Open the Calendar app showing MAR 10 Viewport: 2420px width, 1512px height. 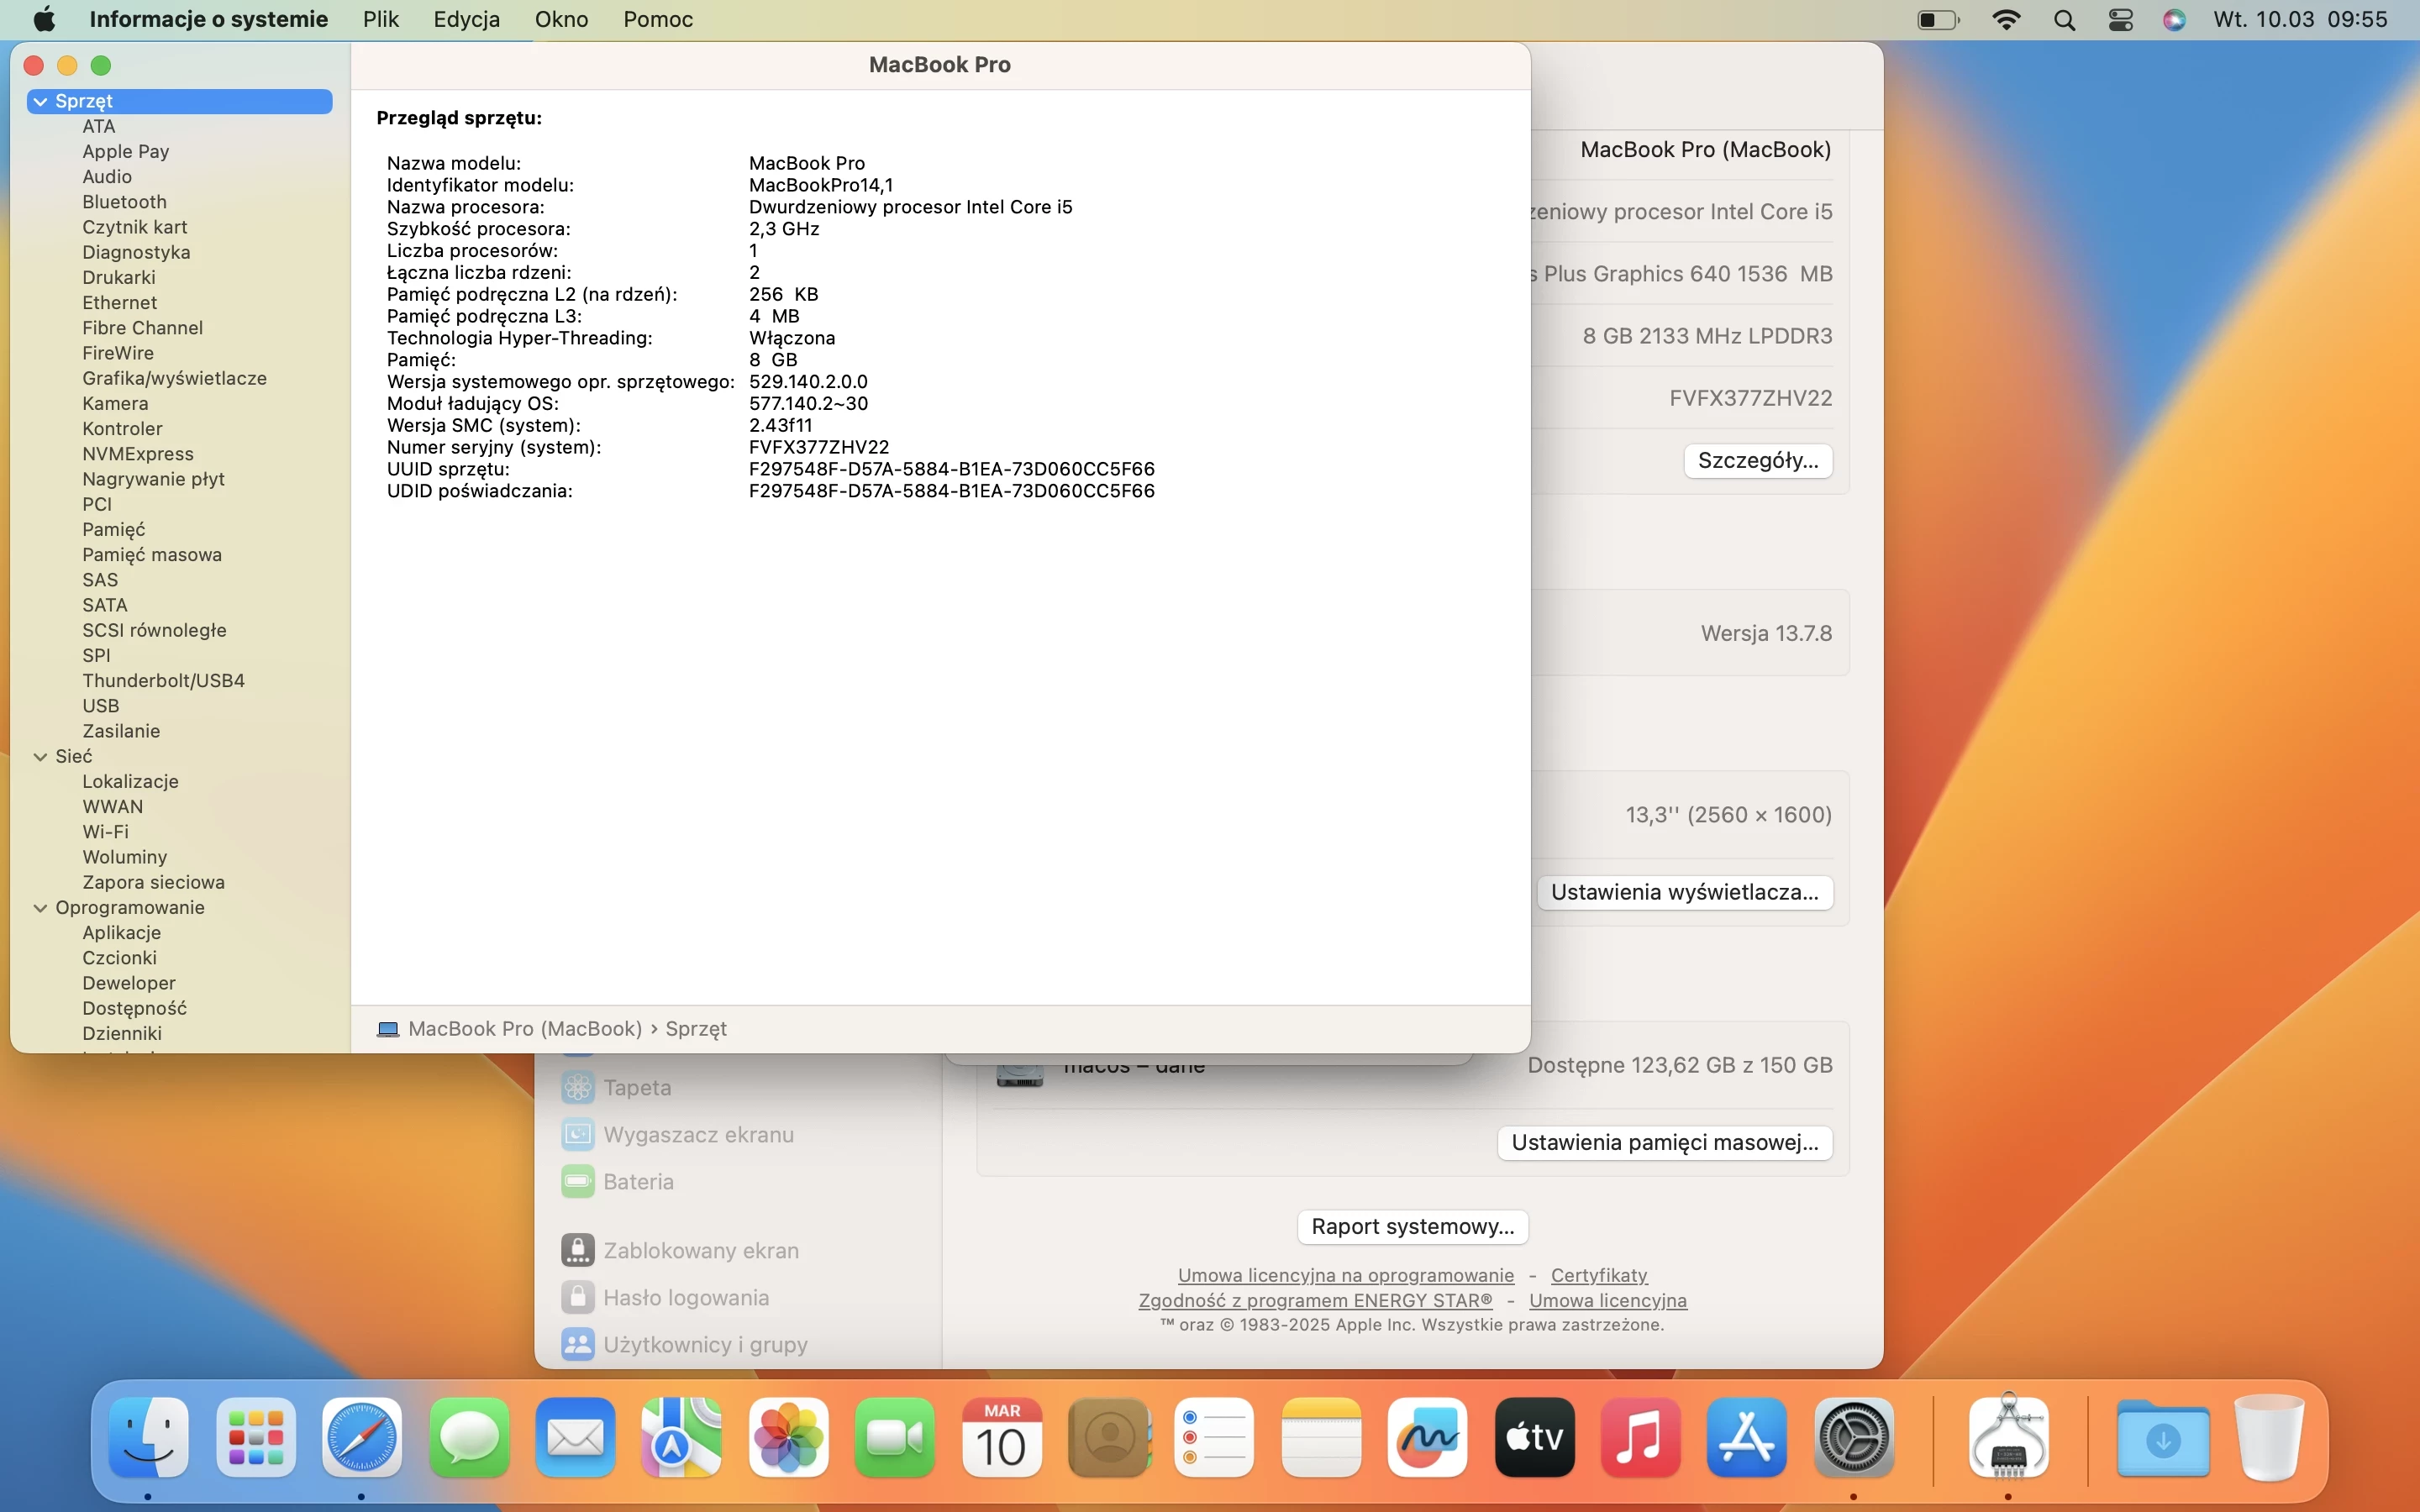click(1001, 1437)
